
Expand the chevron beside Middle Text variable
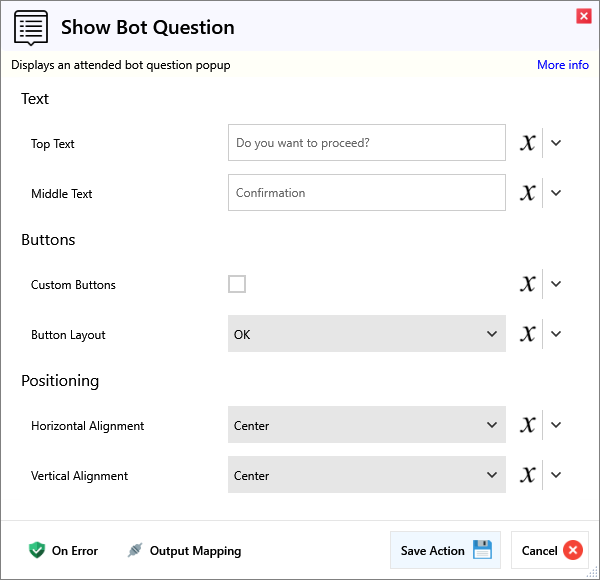coord(557,193)
